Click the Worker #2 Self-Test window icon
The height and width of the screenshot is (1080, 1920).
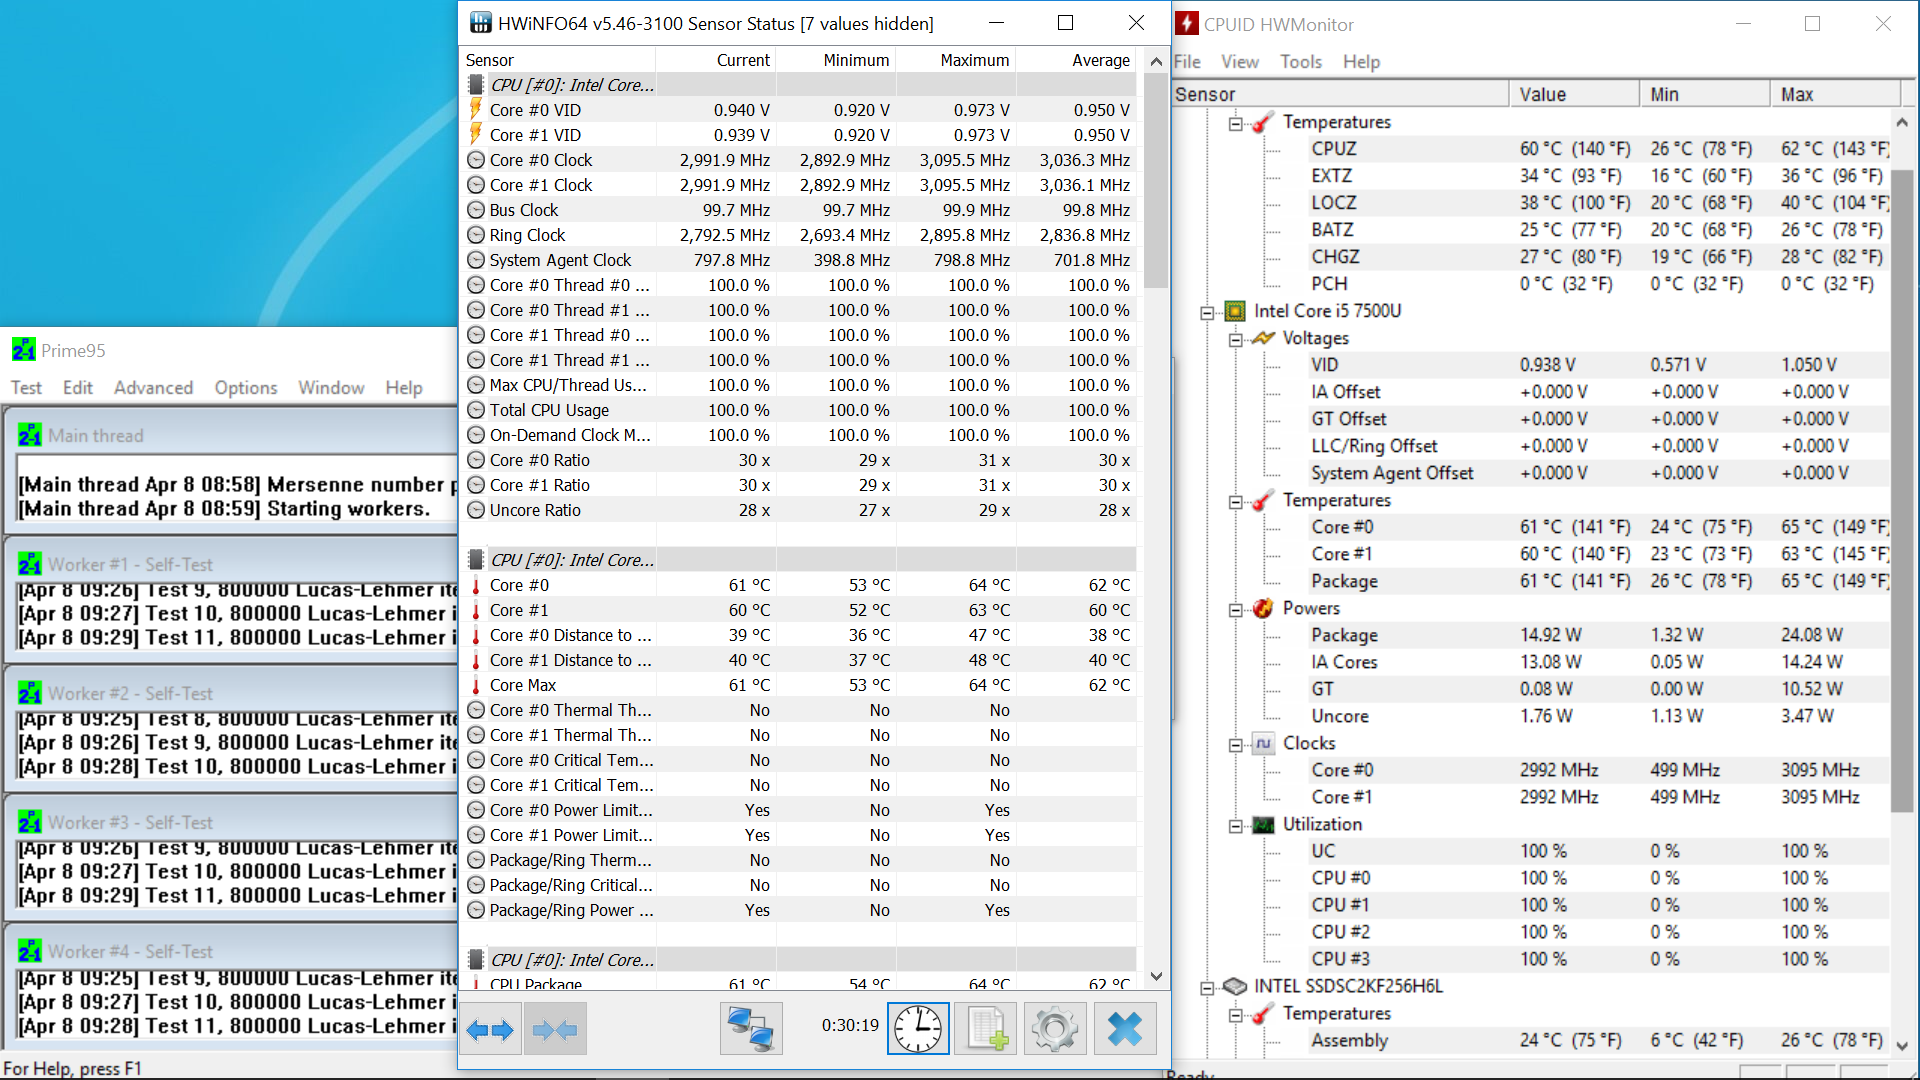click(x=30, y=693)
